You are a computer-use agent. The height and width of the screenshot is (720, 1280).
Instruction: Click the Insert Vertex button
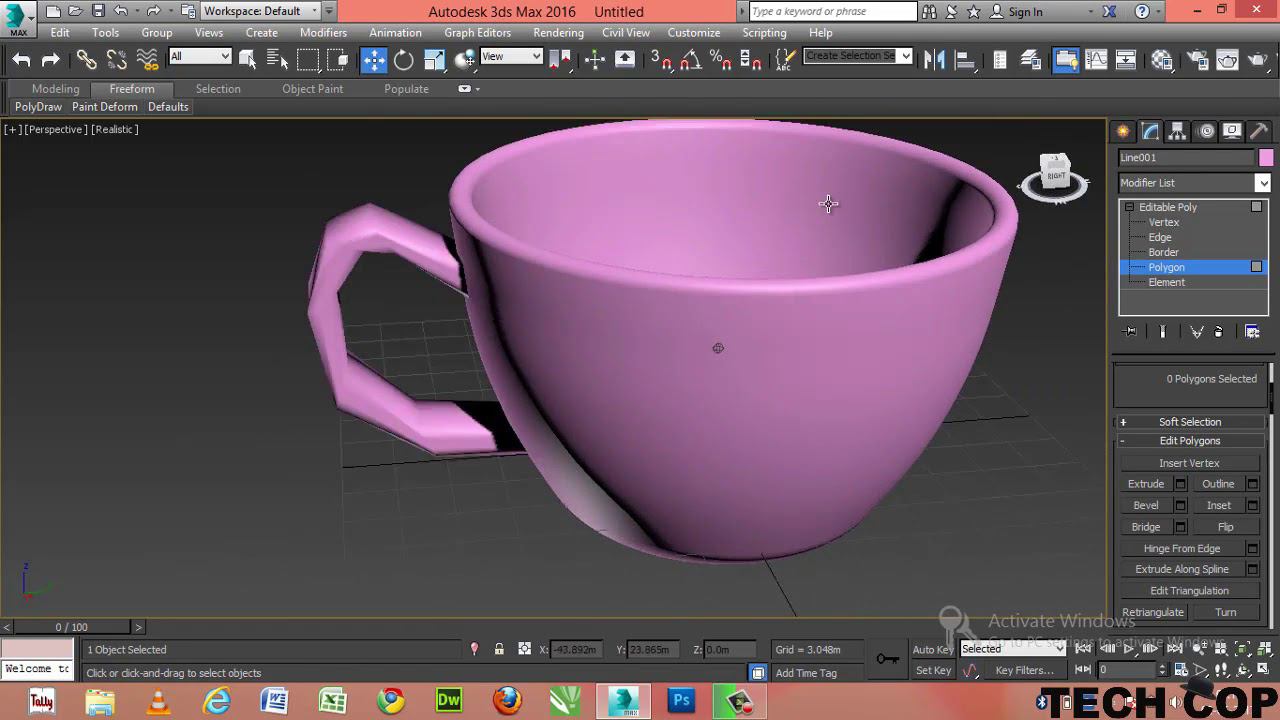(1189, 464)
